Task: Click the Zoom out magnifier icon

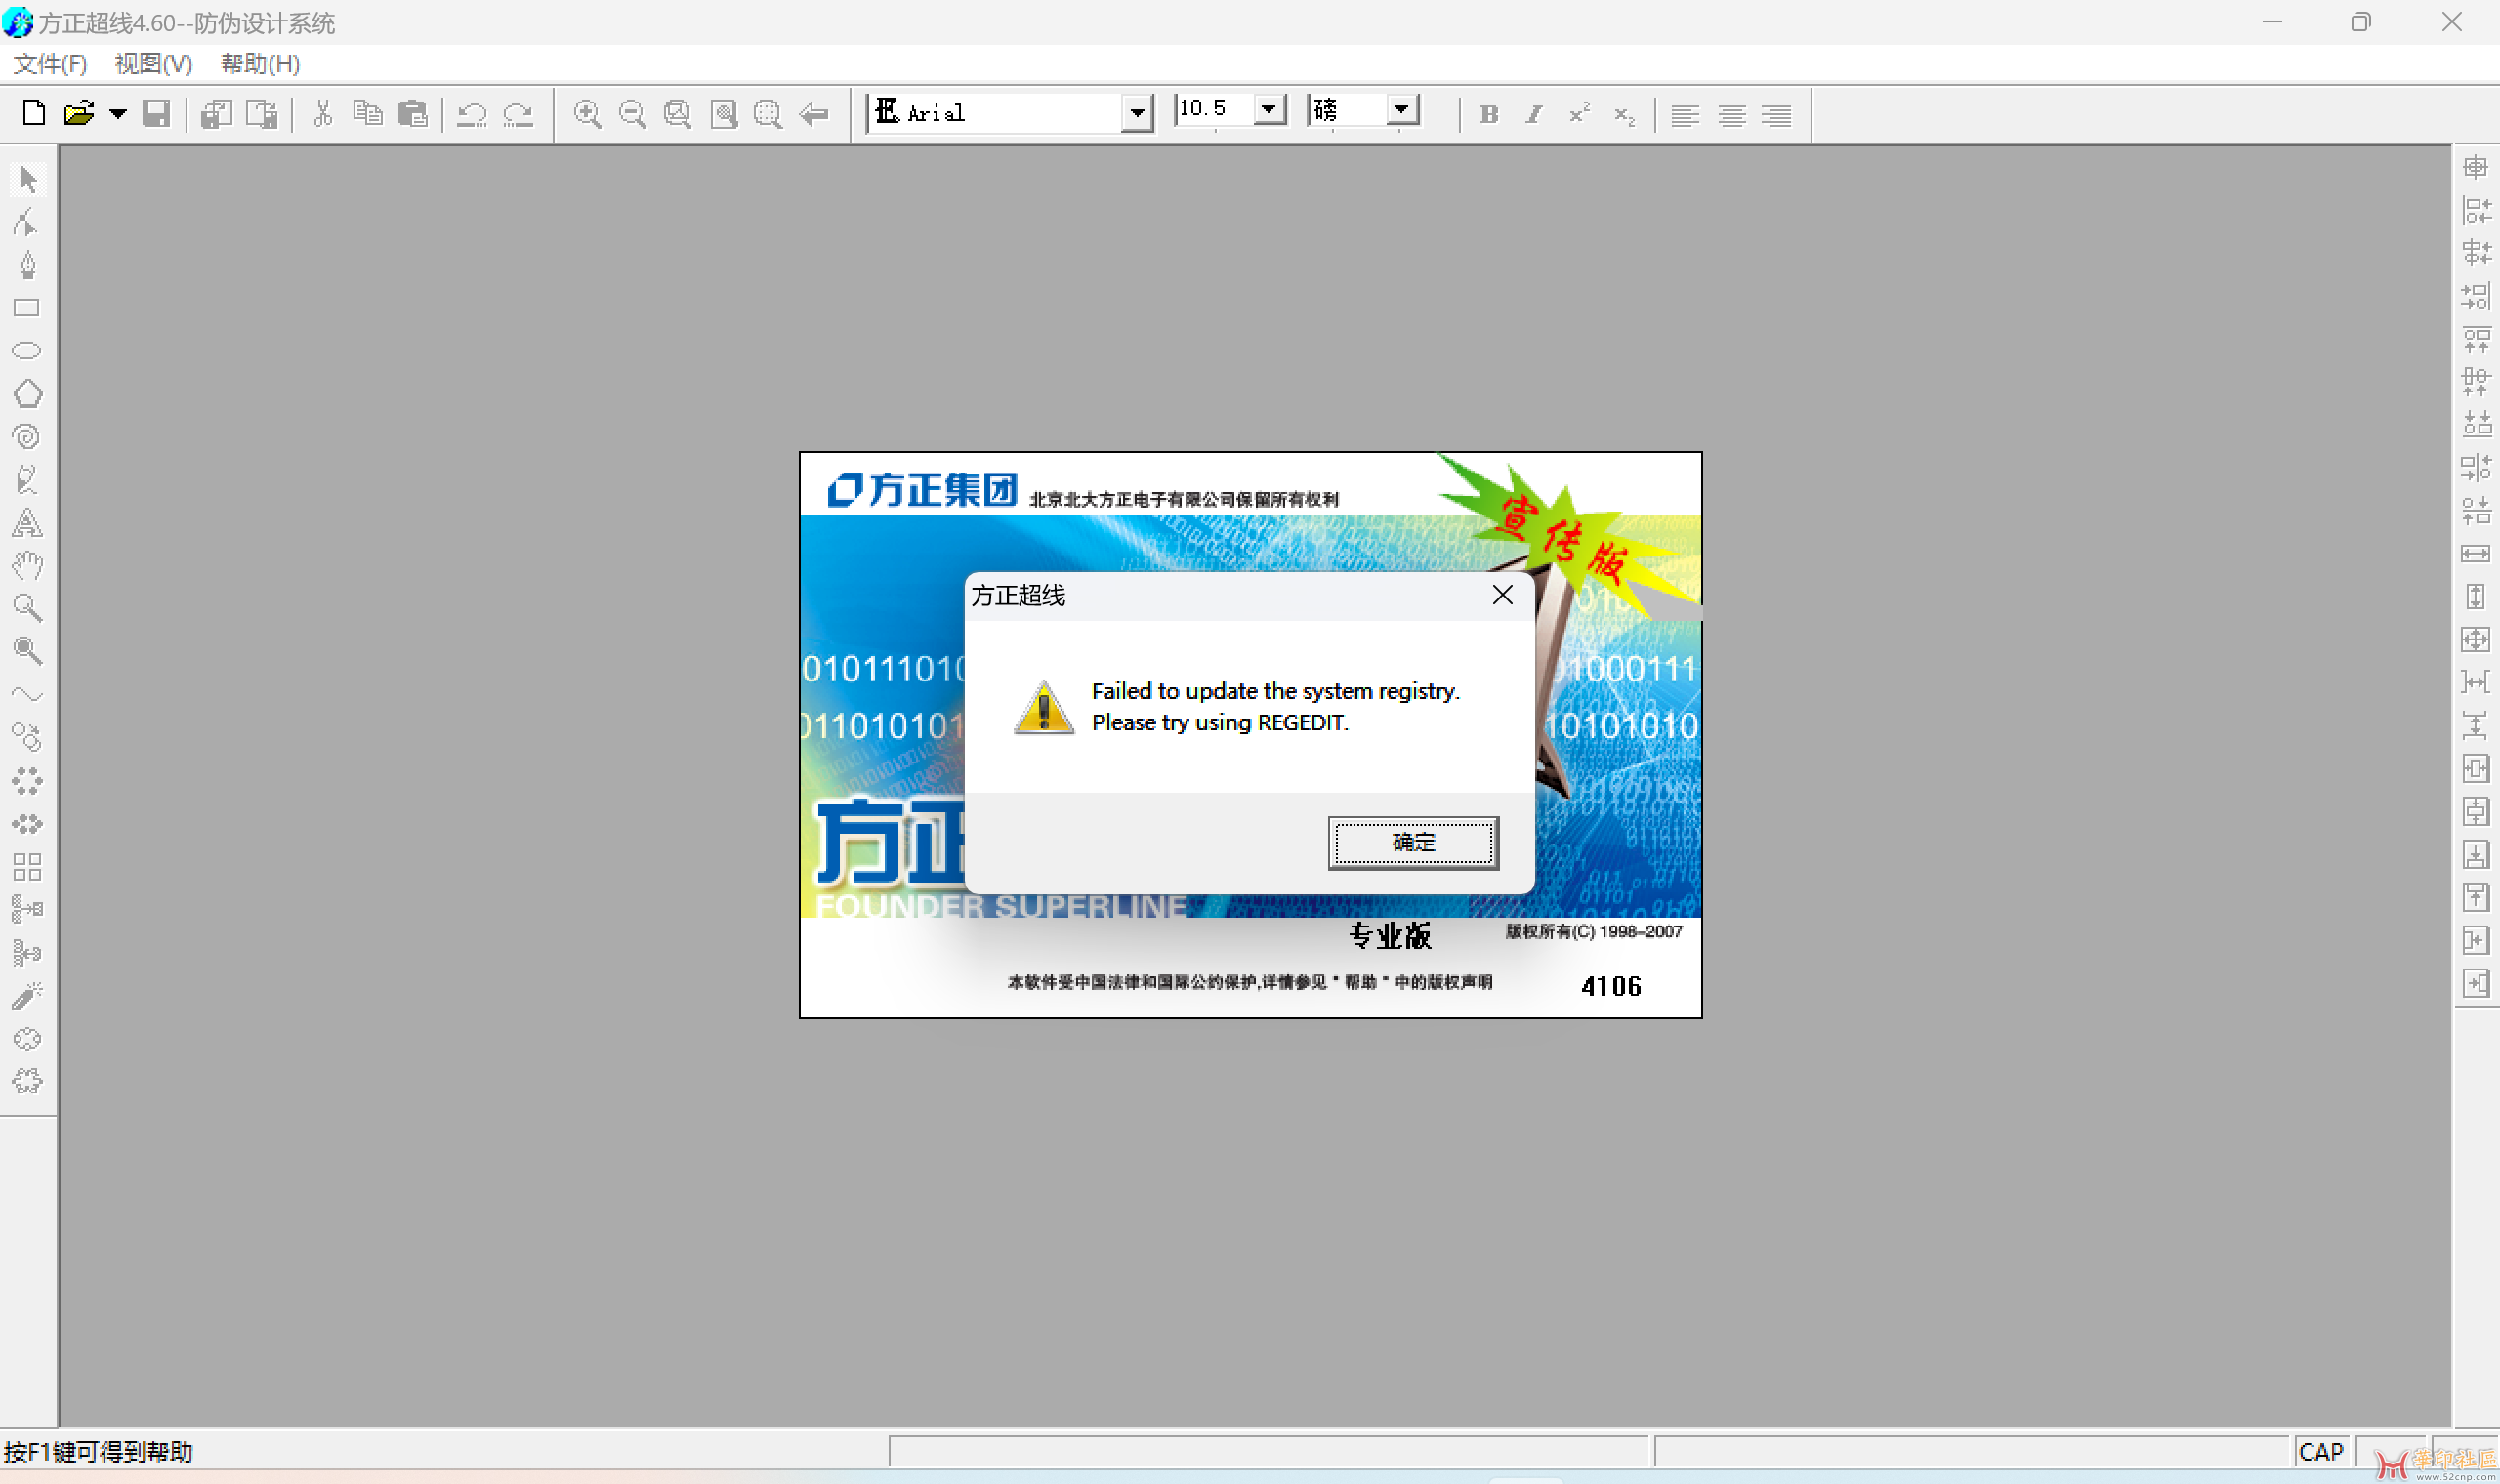Action: (632, 114)
